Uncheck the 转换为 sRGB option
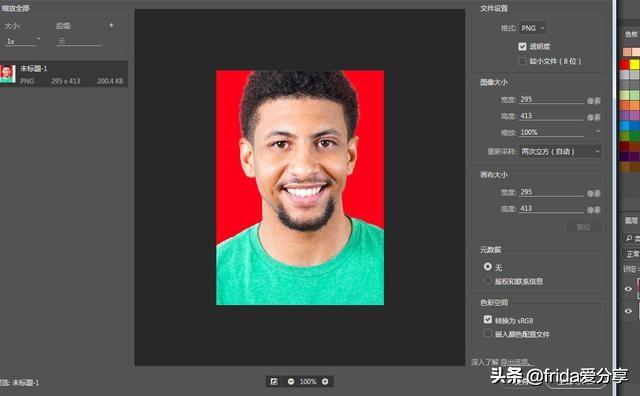This screenshot has width=640, height=396. click(488, 319)
